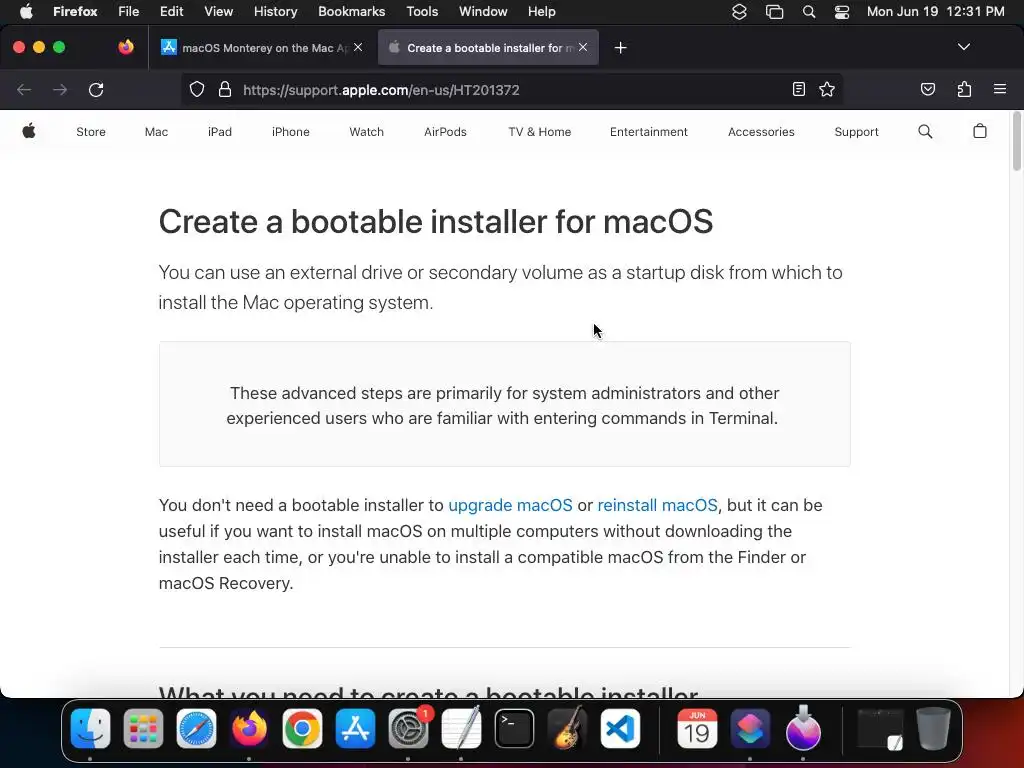Open the Bookmarks menu
This screenshot has height=768, width=1024.
[351, 12]
